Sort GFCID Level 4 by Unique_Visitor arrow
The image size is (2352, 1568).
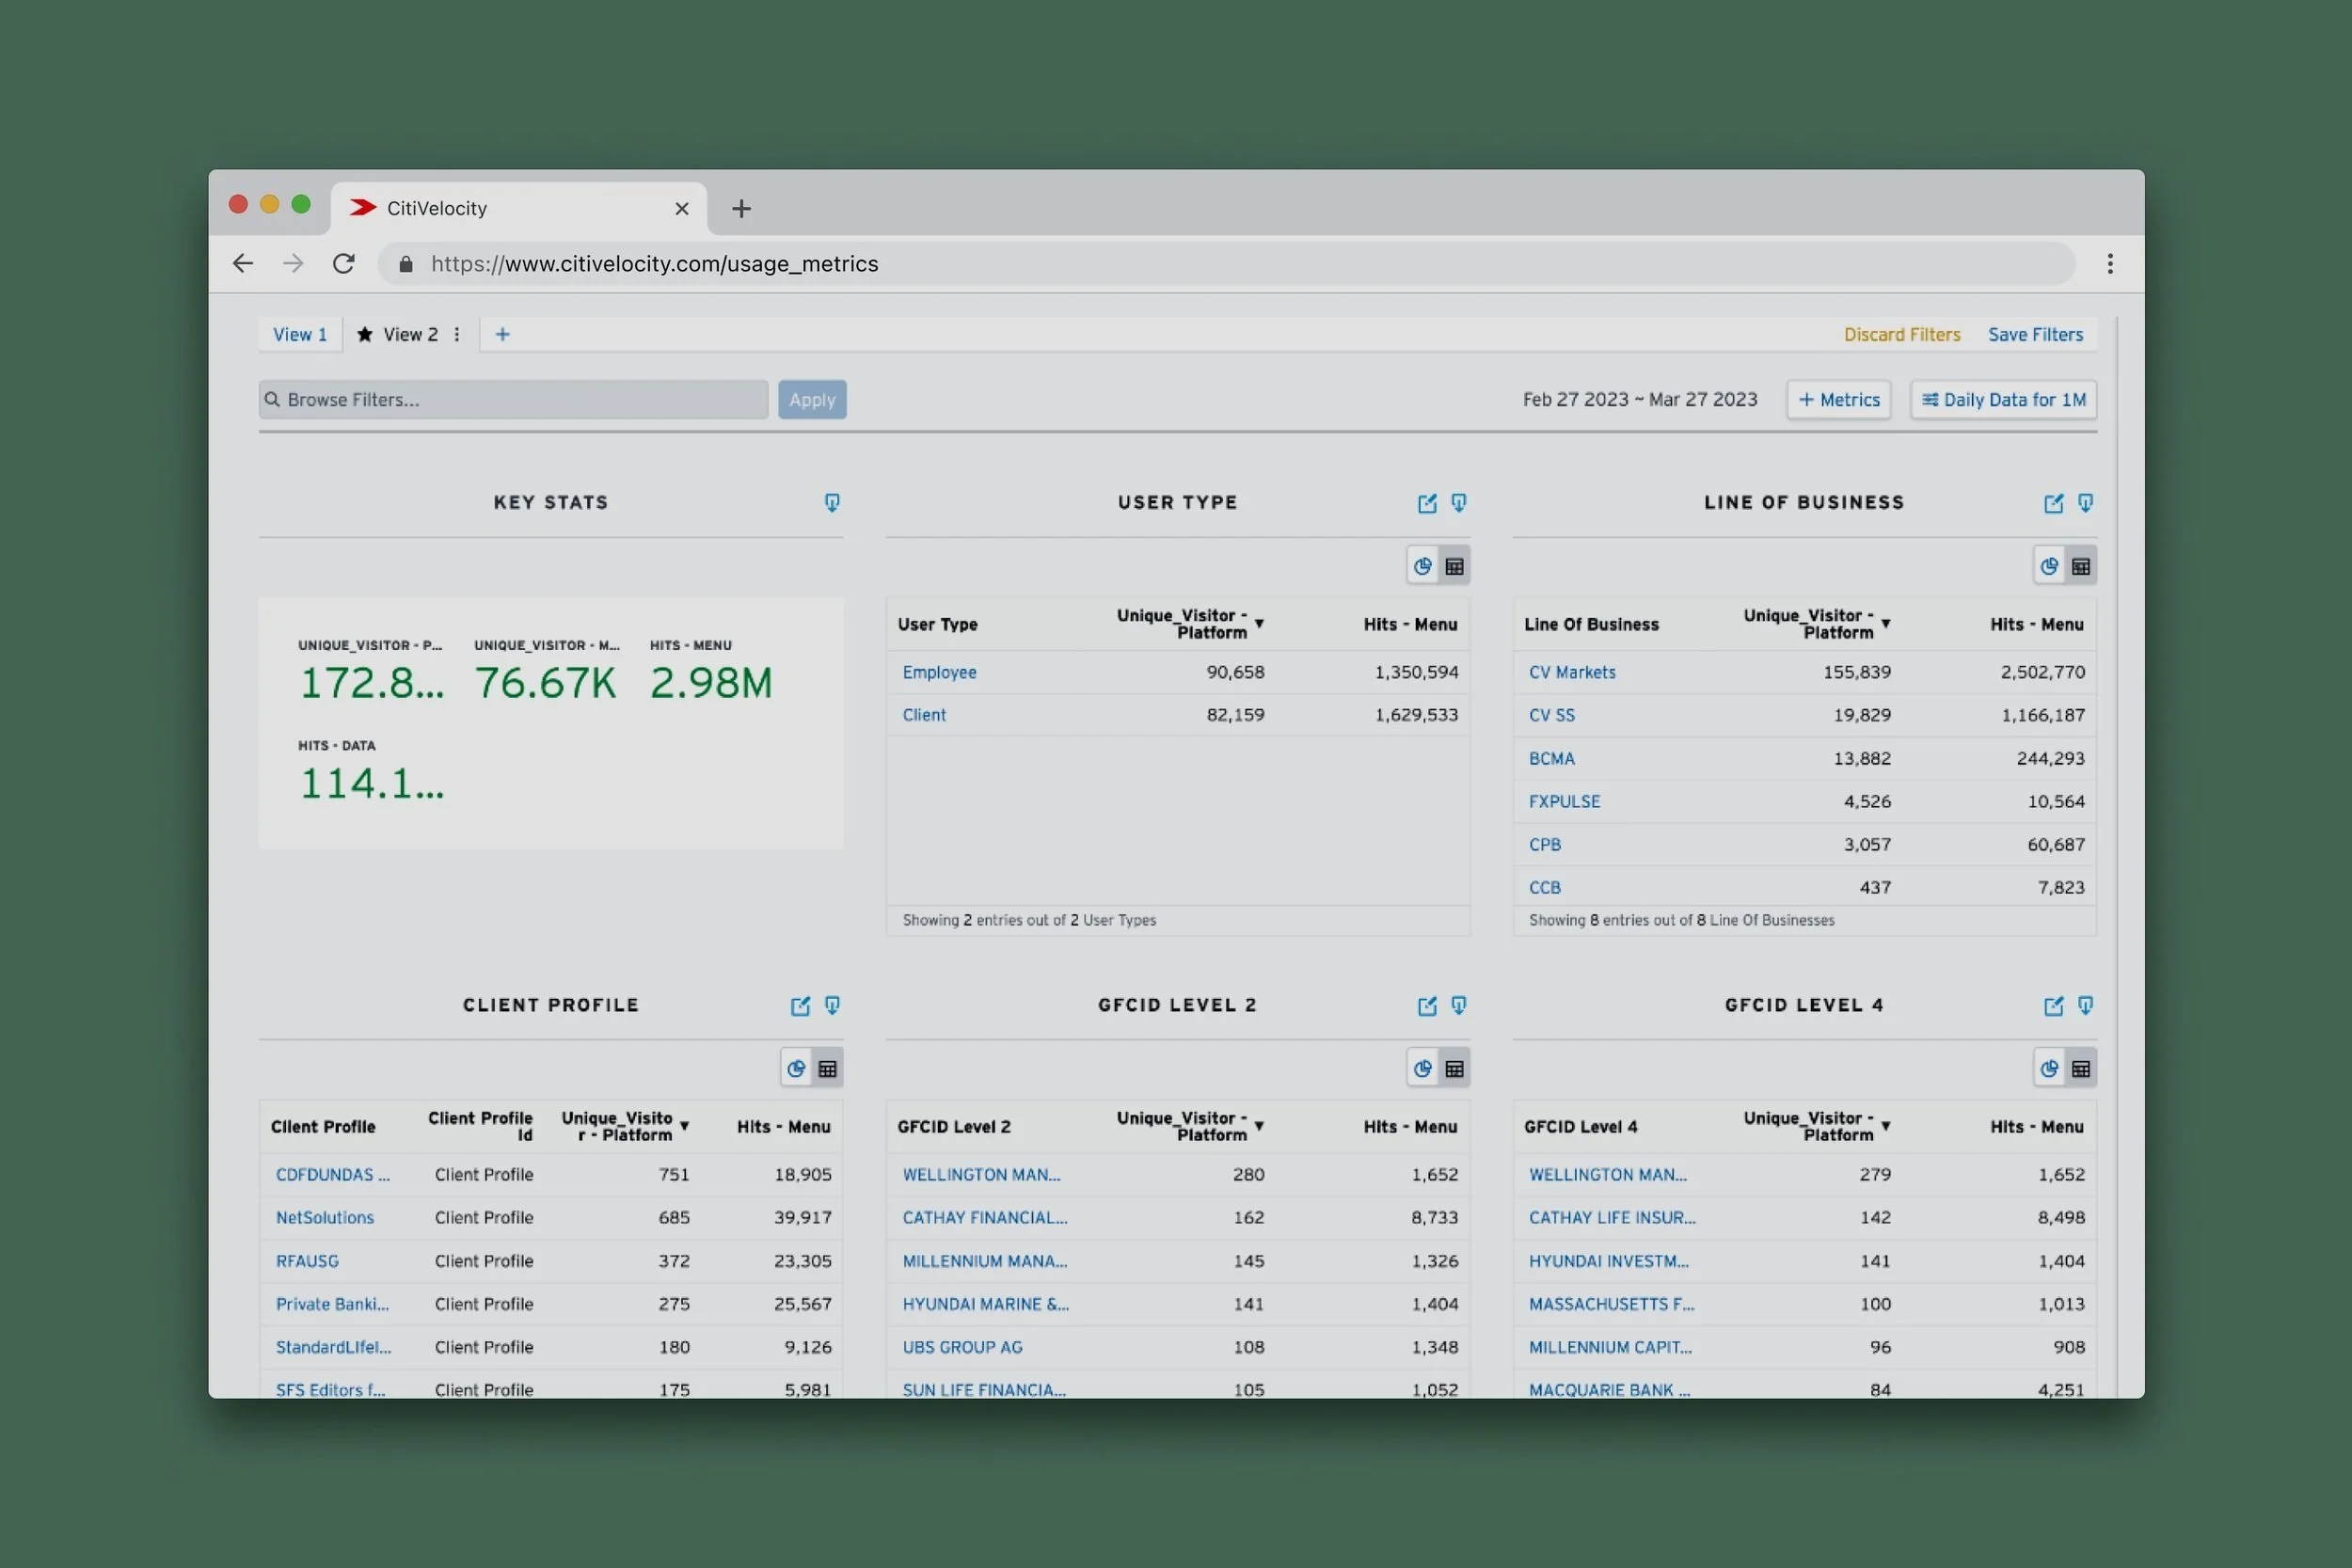tap(1886, 1127)
